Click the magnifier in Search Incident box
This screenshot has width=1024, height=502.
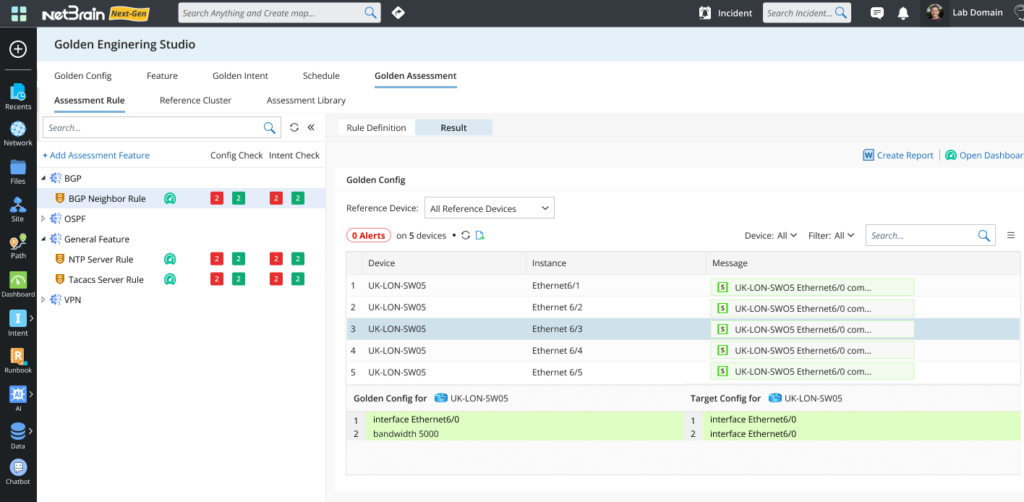[x=840, y=12]
